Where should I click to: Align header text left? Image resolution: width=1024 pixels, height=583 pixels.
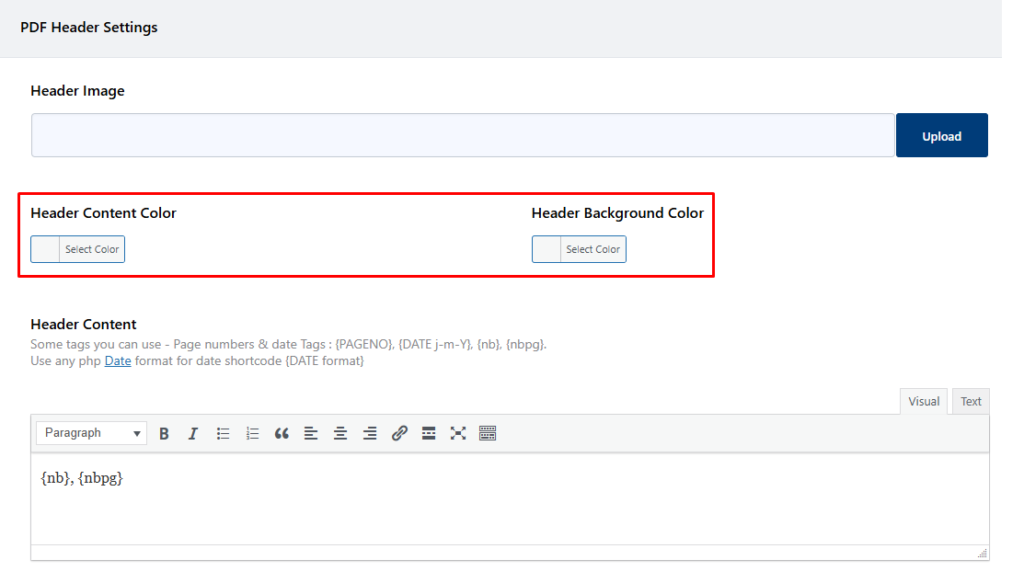tap(311, 433)
